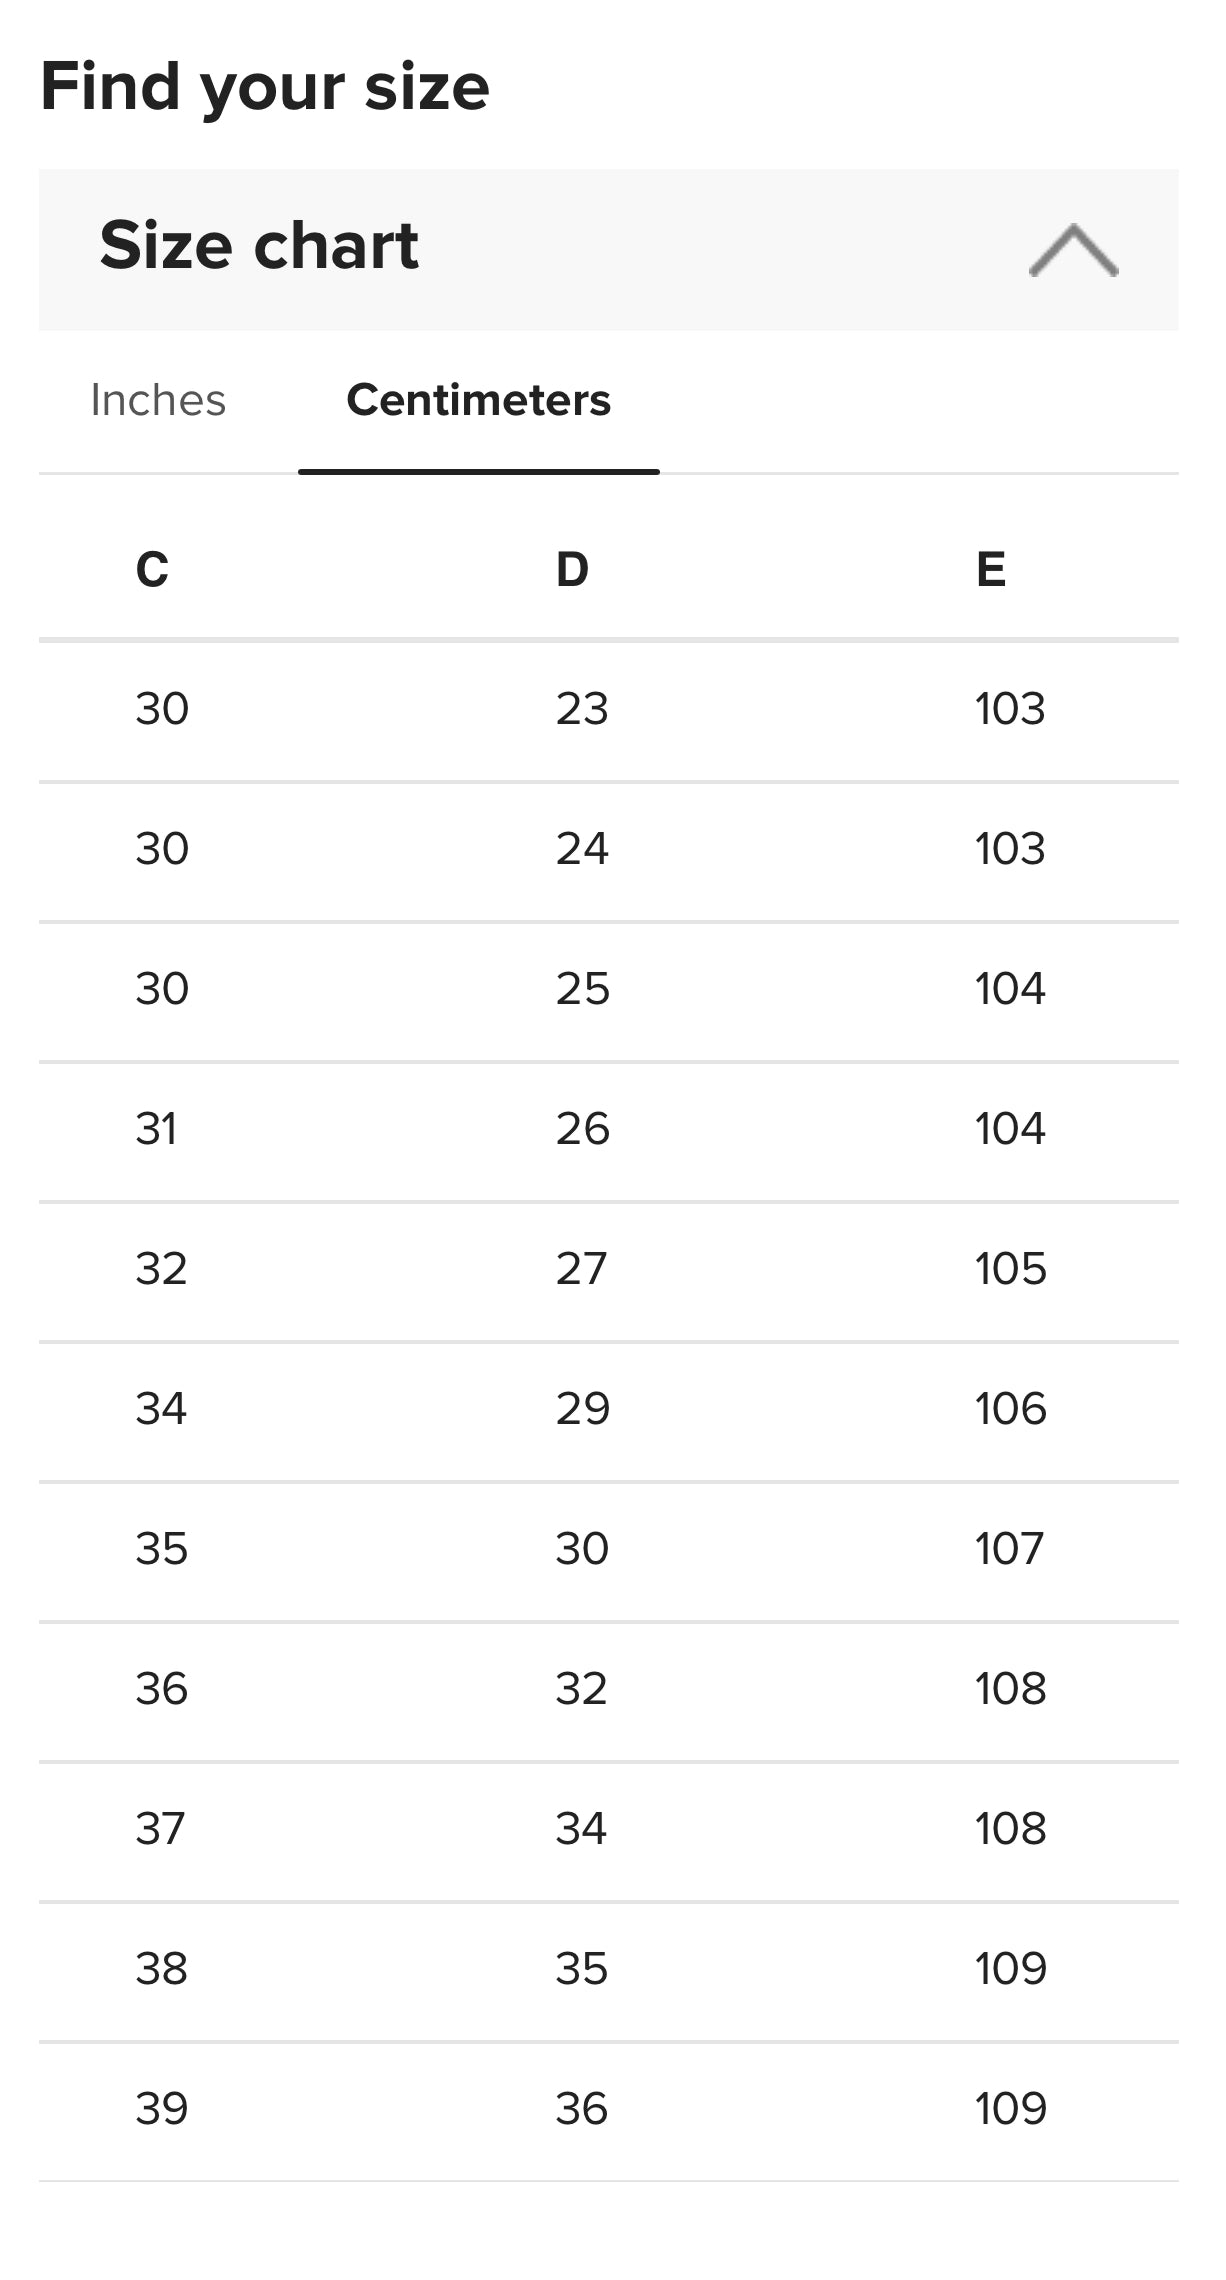The image size is (1226, 2280).
Task: Select the value 24 in column D
Action: 582,849
